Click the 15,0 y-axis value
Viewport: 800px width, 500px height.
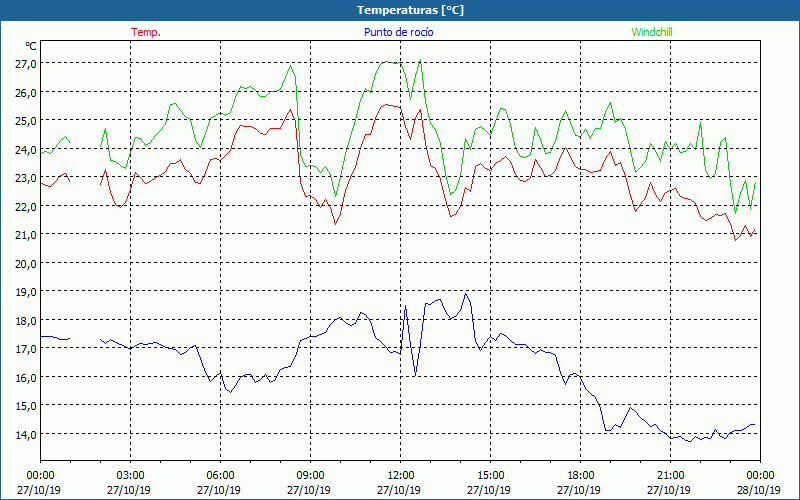coord(26,406)
